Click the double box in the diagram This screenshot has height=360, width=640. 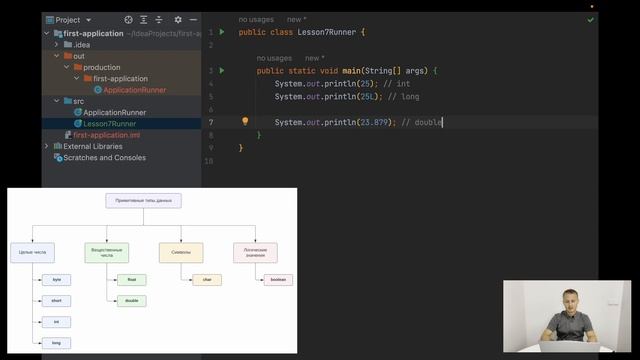click(x=131, y=301)
